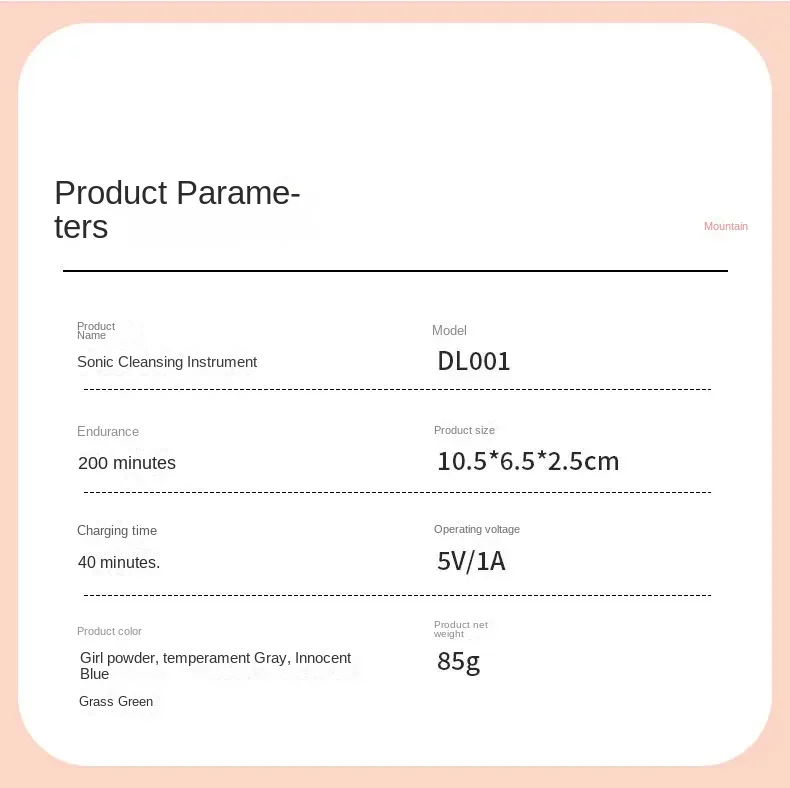The image size is (790, 788).
Task: Click the Model label
Action: [x=449, y=330]
